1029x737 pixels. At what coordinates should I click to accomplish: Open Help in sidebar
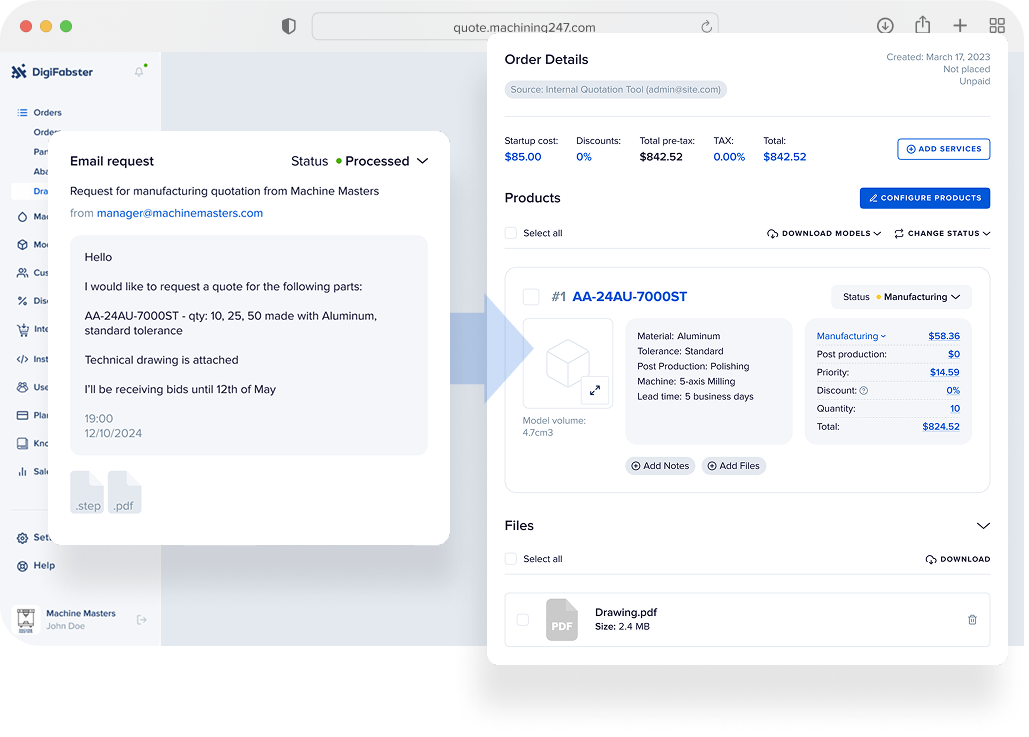(44, 566)
